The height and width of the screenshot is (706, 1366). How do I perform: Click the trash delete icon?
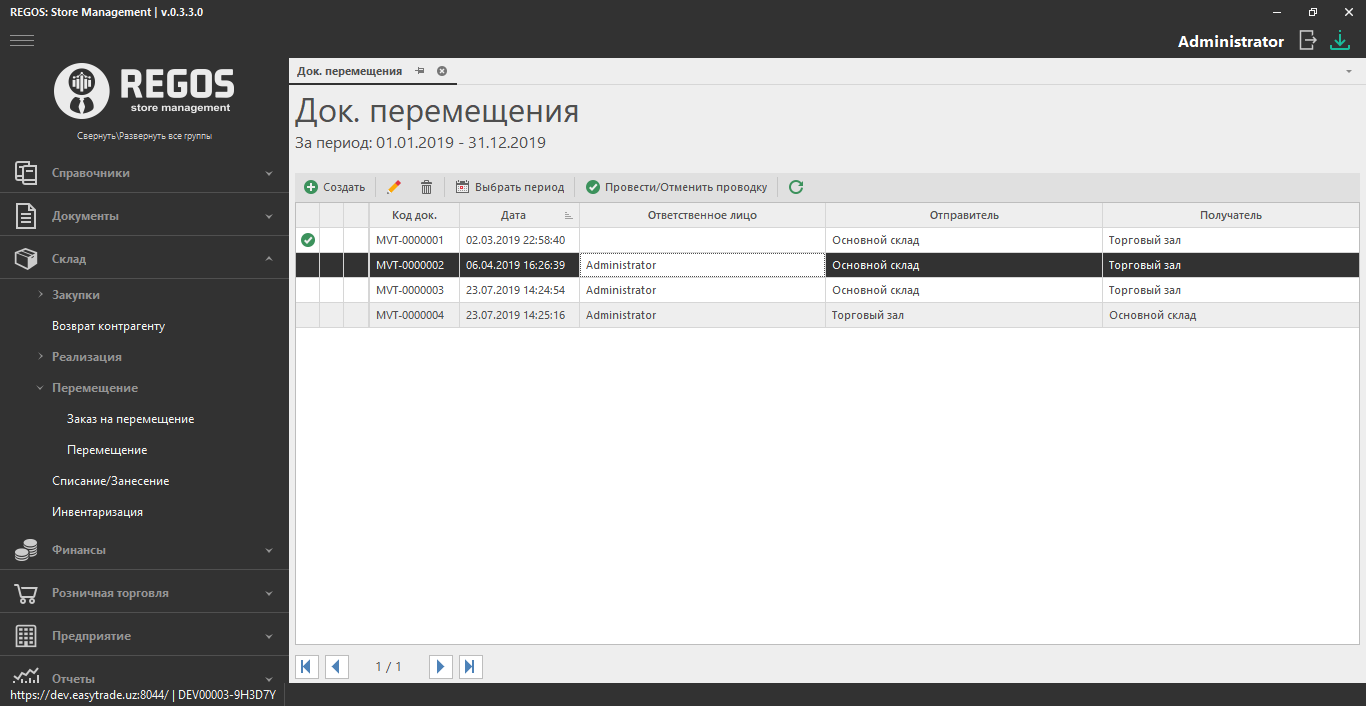[x=427, y=187]
